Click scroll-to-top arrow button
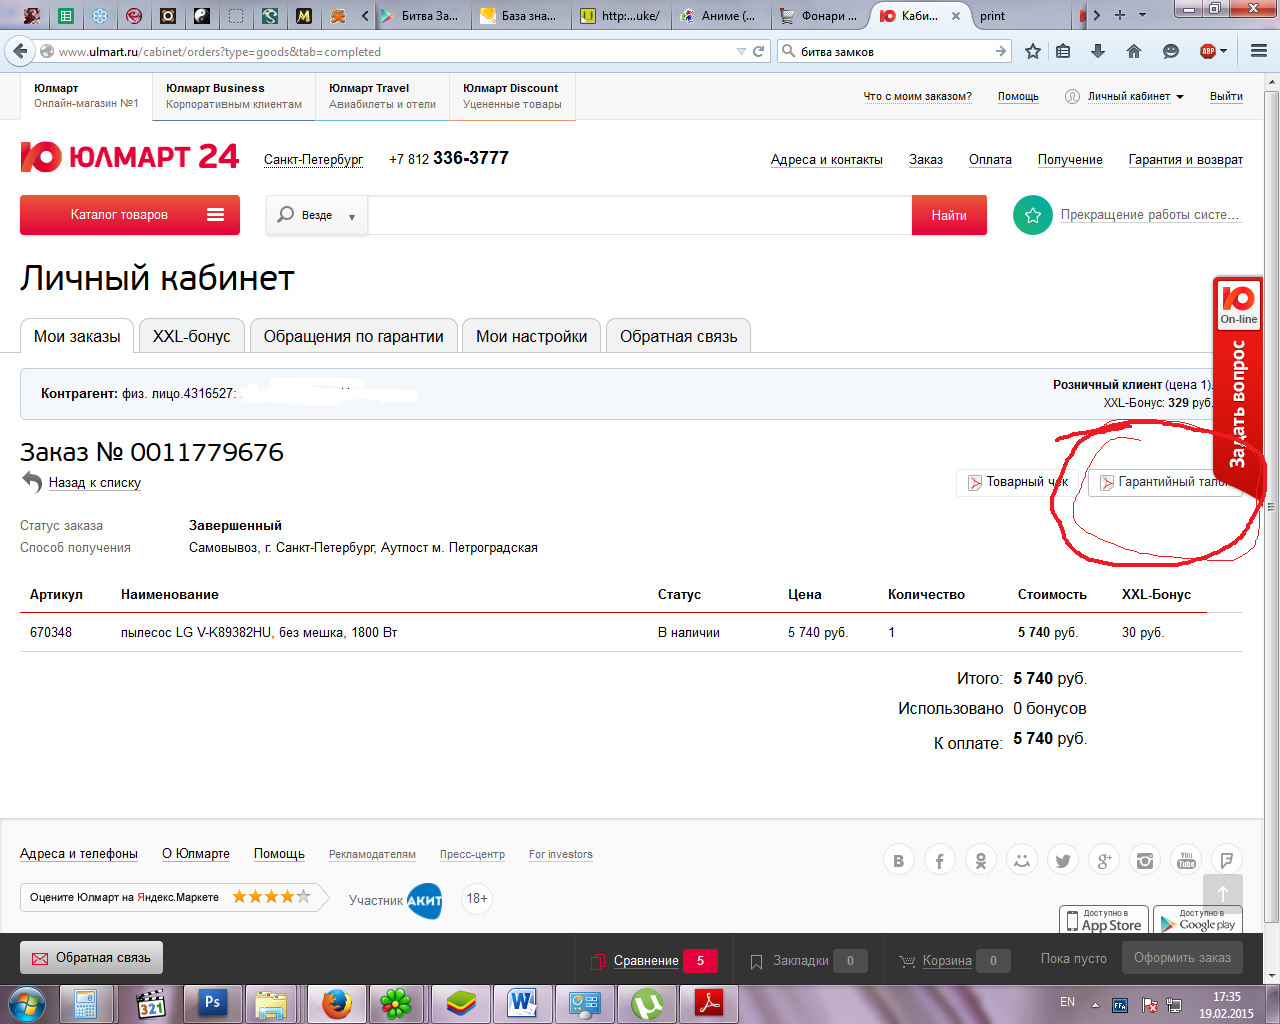1280x1024 pixels. (1223, 893)
